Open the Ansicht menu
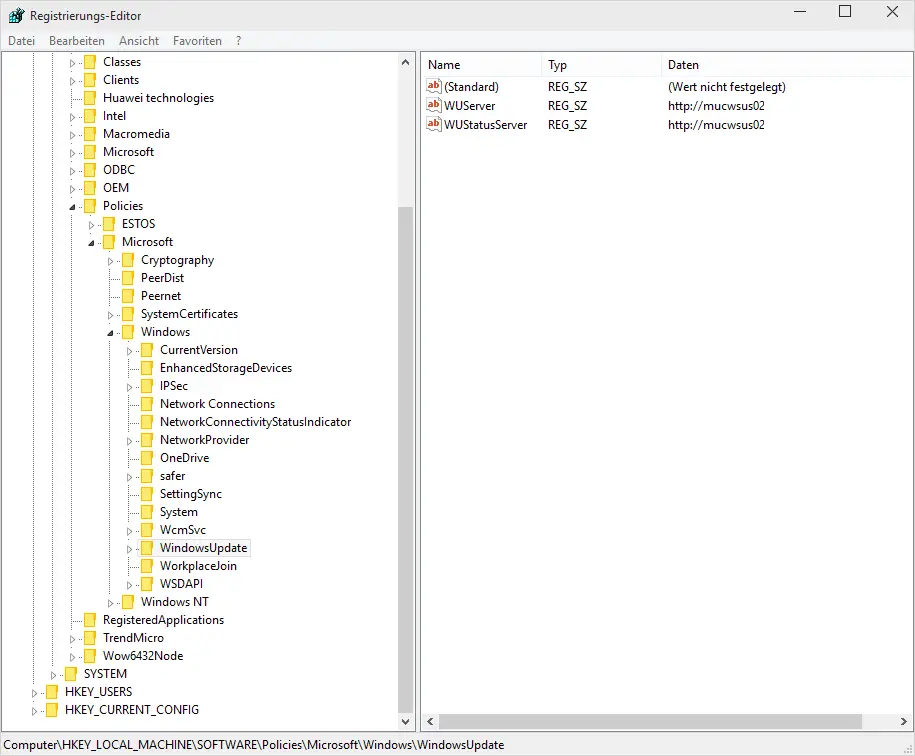 tap(139, 41)
